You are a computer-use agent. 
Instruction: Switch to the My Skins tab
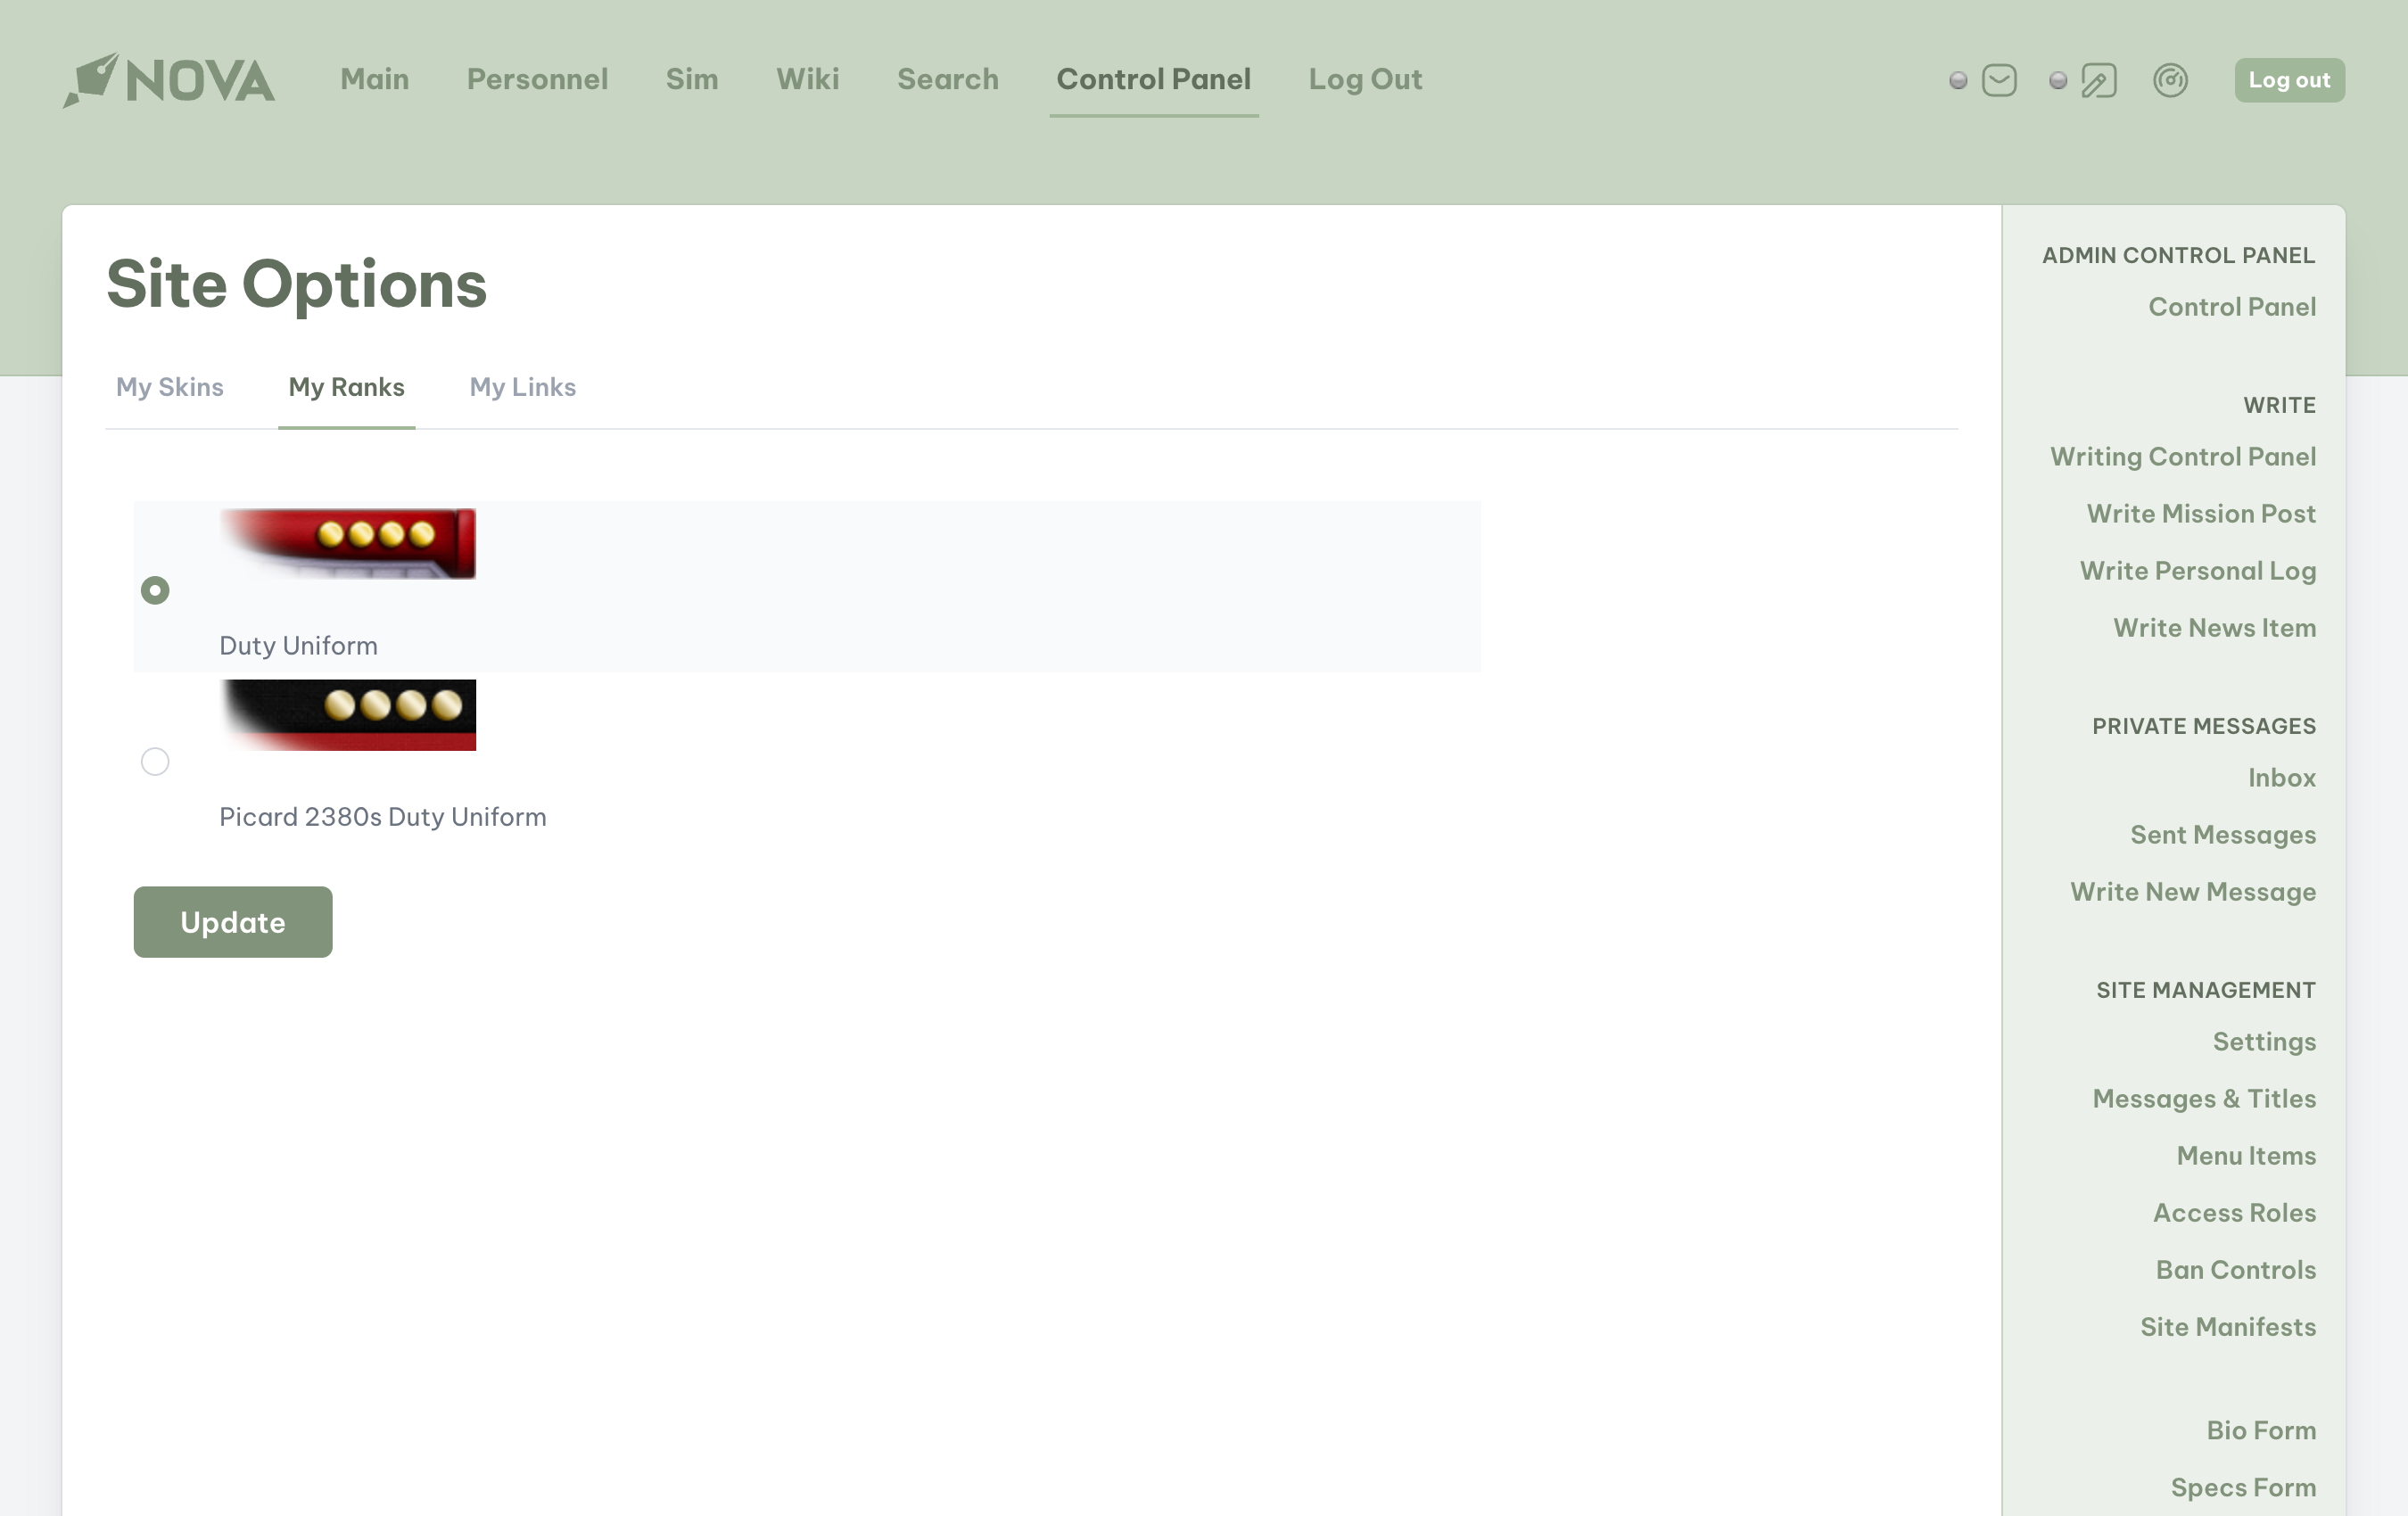click(170, 387)
